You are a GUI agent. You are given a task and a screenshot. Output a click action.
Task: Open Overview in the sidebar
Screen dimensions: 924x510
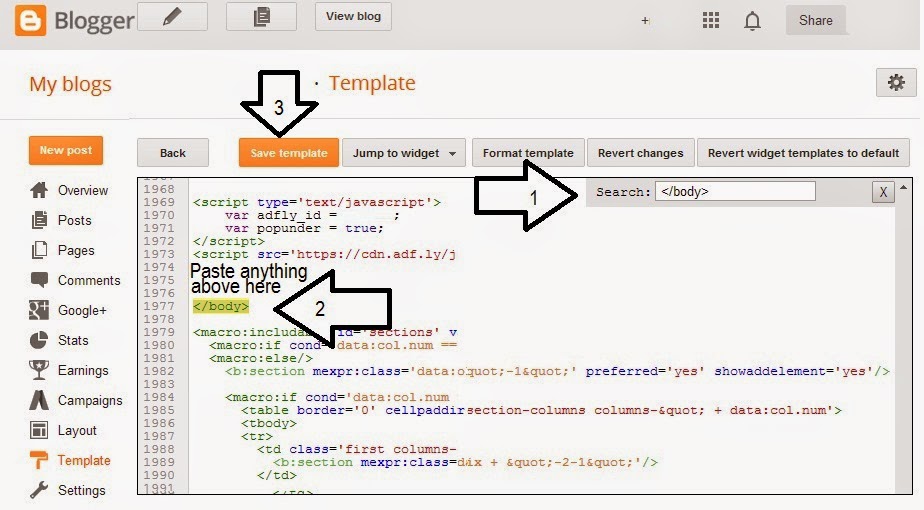(82, 190)
